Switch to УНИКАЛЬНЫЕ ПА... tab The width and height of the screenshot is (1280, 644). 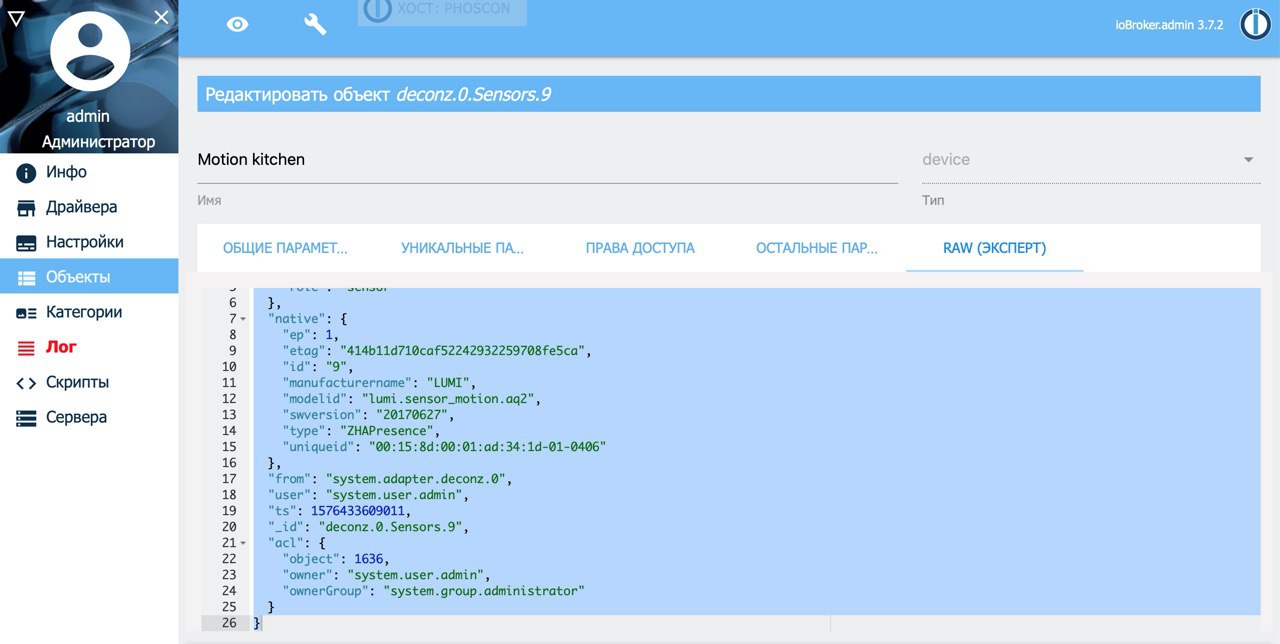[x=462, y=248]
